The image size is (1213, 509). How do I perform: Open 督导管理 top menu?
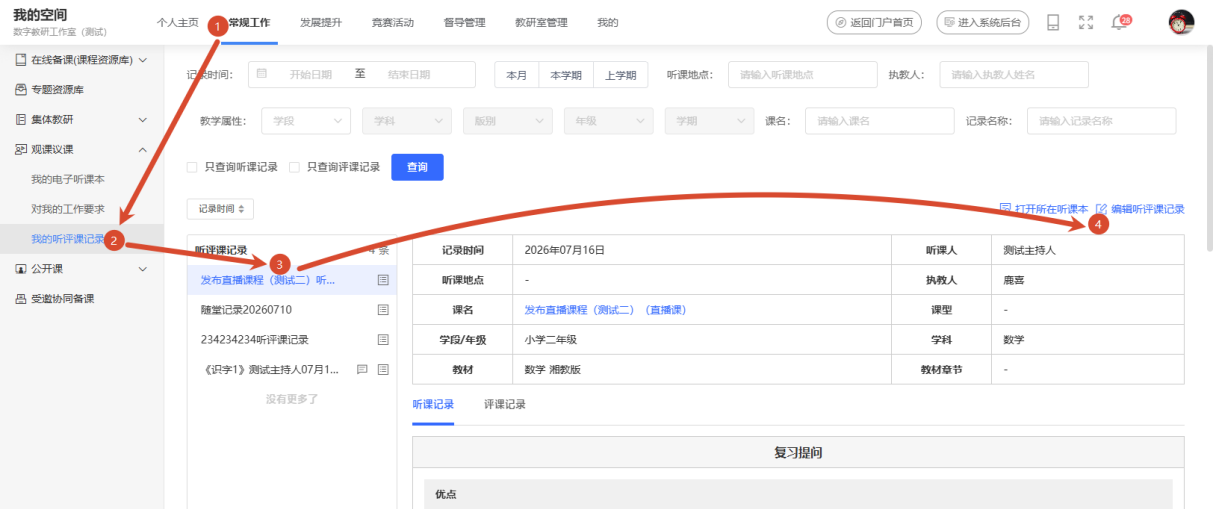pyautogui.click(x=464, y=22)
